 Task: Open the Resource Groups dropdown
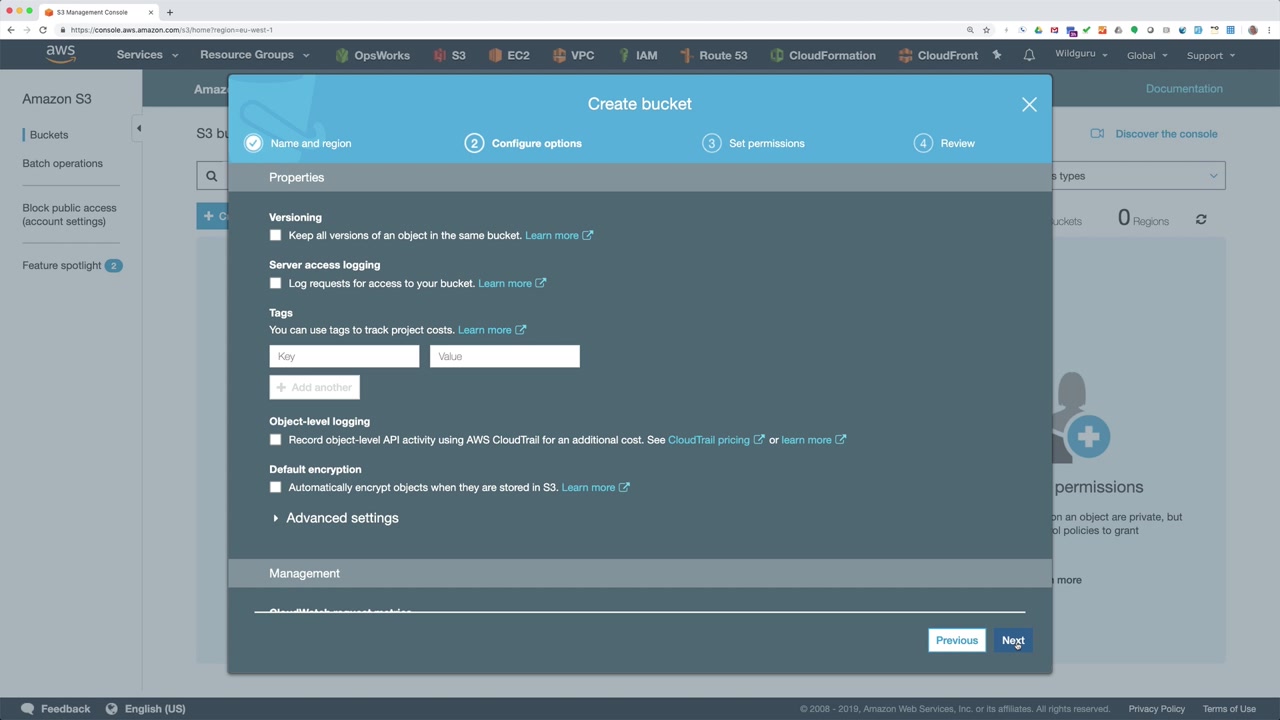coord(255,55)
